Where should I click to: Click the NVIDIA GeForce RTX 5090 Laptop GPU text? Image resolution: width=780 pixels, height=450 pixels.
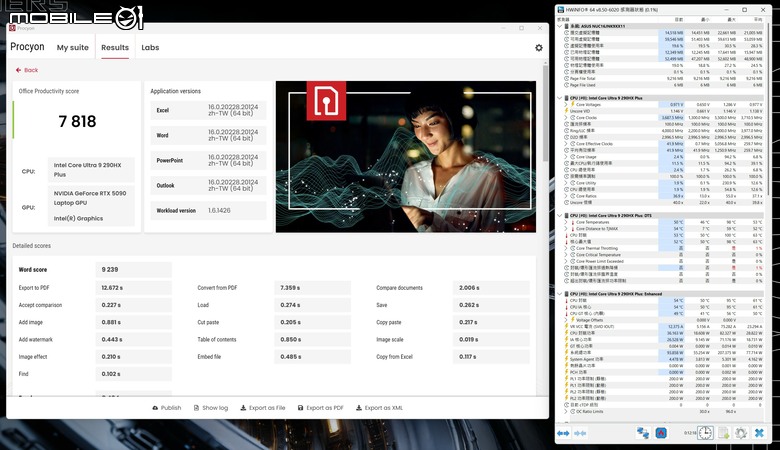[x=90, y=198]
